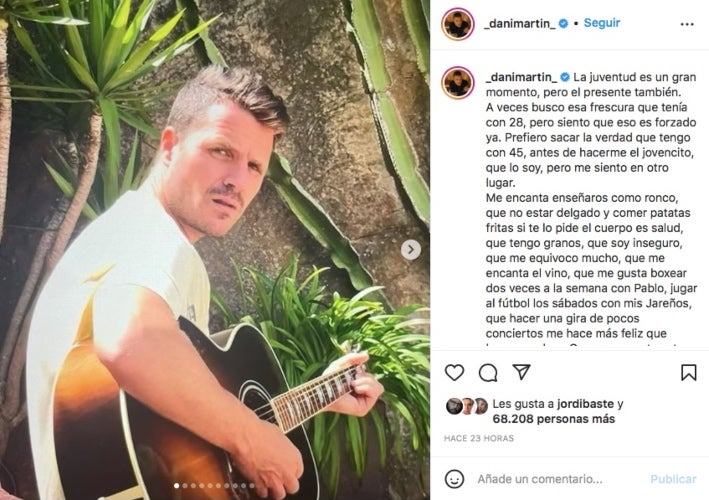Click _danimartin_ username in caption
The image size is (709, 500).
pos(521,77)
